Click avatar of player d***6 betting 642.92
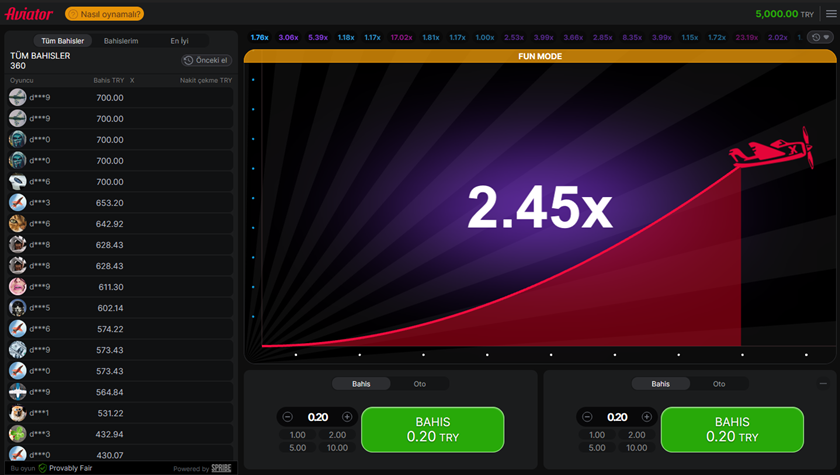This screenshot has width=840, height=475. coord(18,223)
